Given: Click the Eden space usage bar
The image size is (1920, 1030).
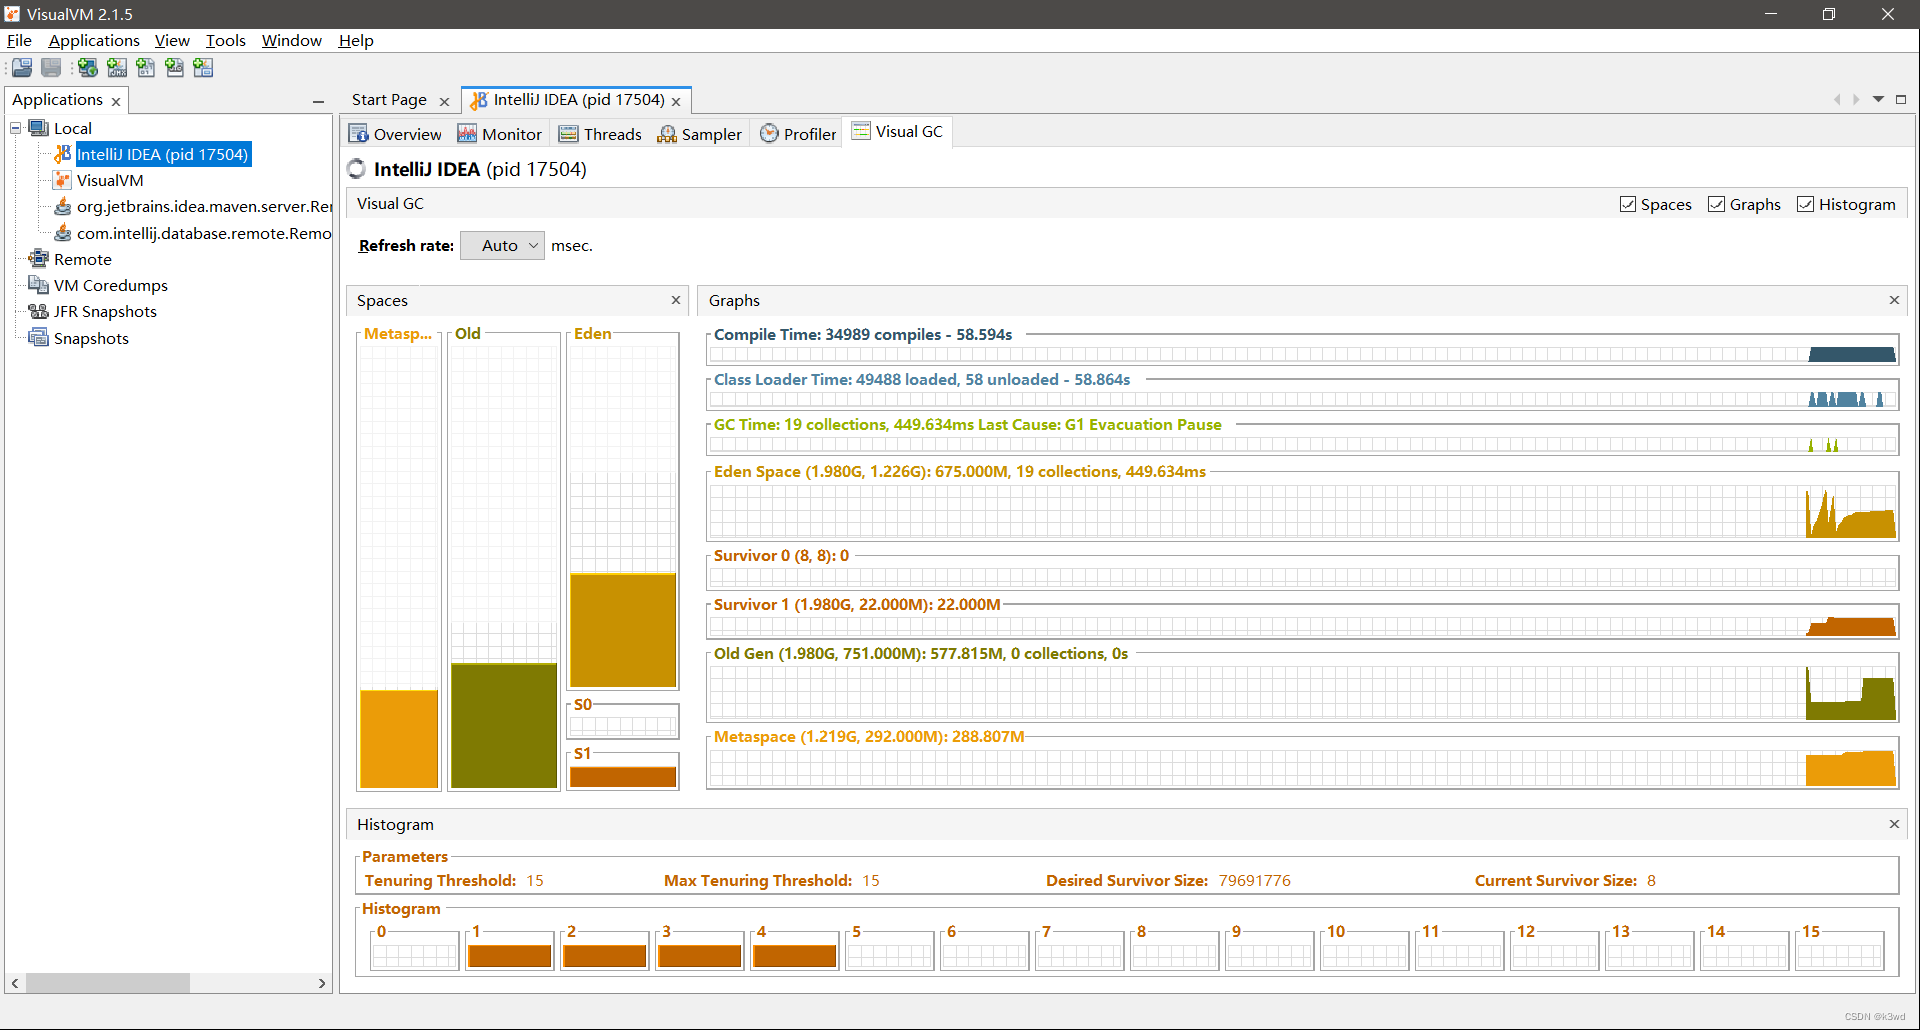Looking at the screenshot, I should click(x=623, y=630).
